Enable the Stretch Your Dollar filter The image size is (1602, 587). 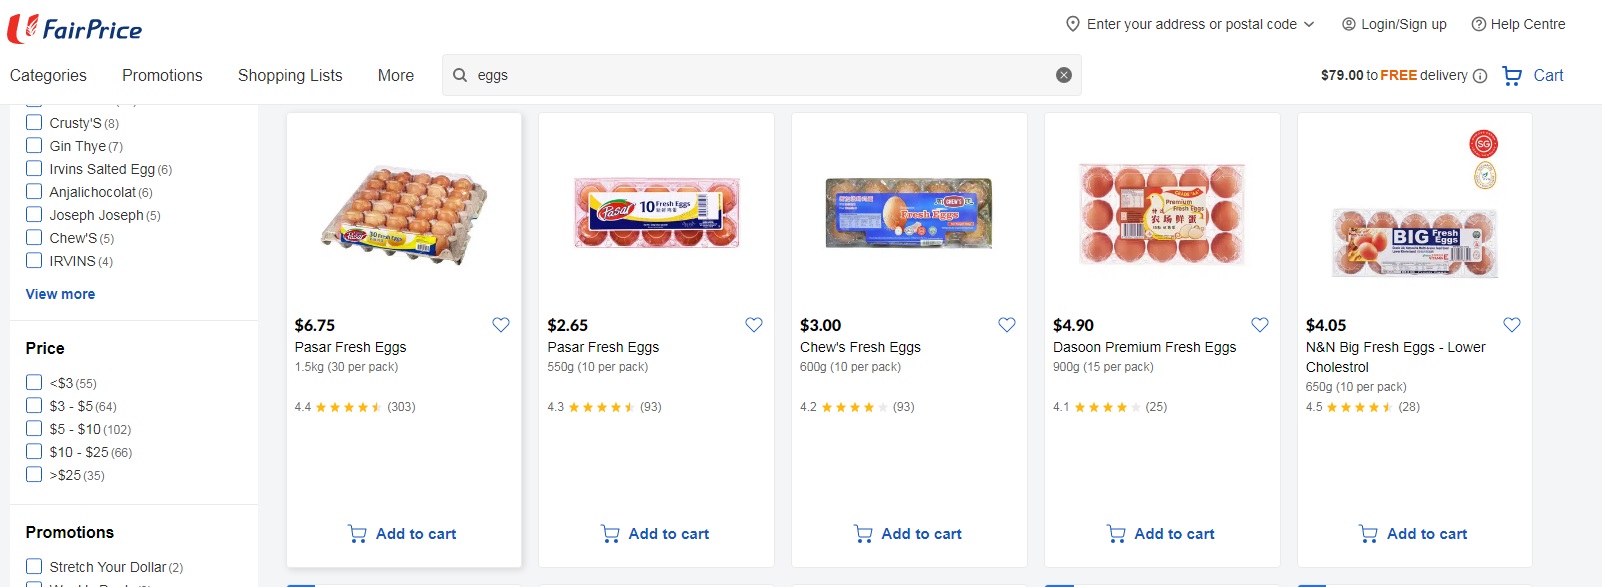coord(34,566)
